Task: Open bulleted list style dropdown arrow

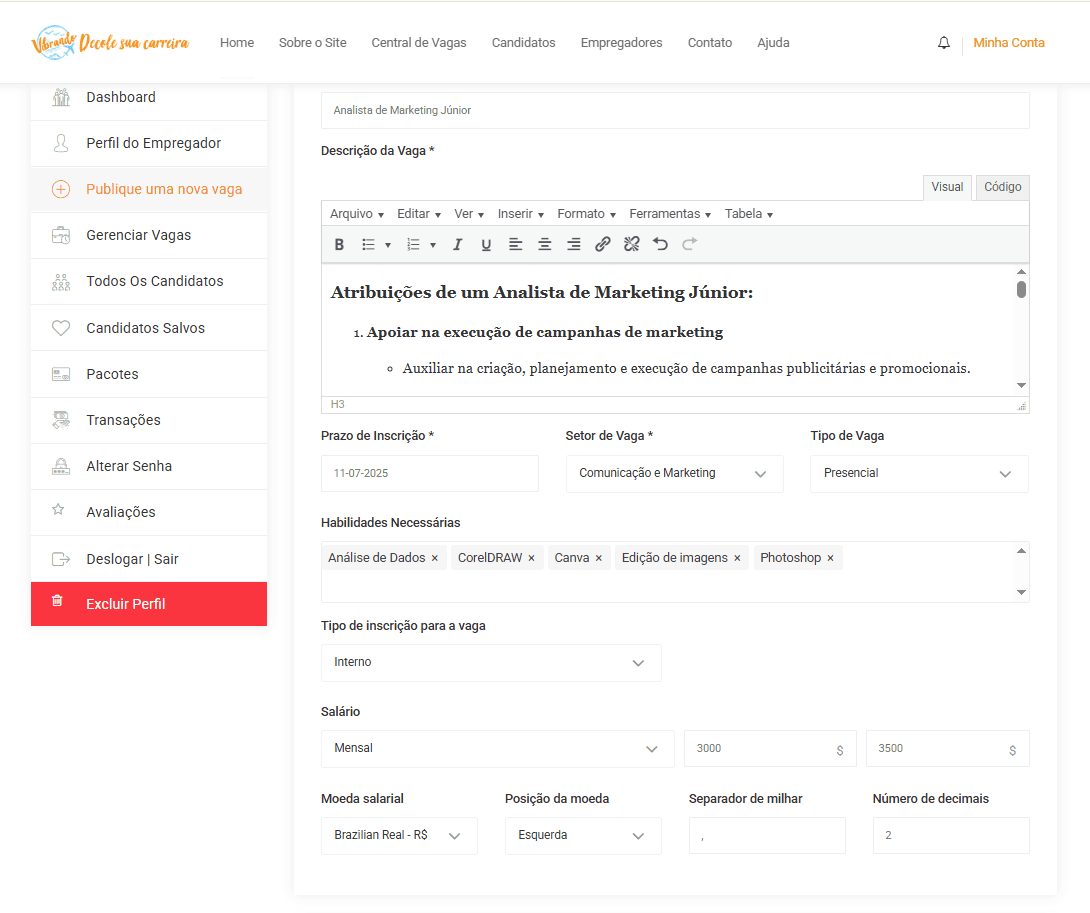Action: pyautogui.click(x=388, y=245)
